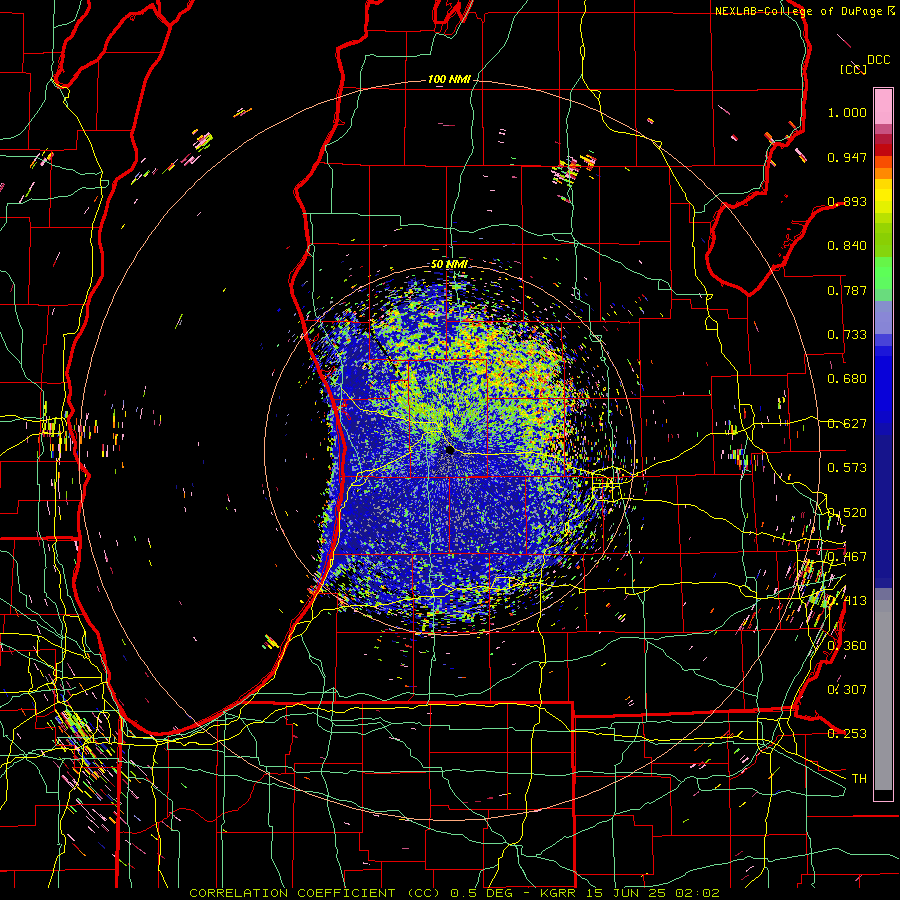Click the 0.893 scale value
Image resolution: width=900 pixels, height=900 pixels.
[x=847, y=201]
